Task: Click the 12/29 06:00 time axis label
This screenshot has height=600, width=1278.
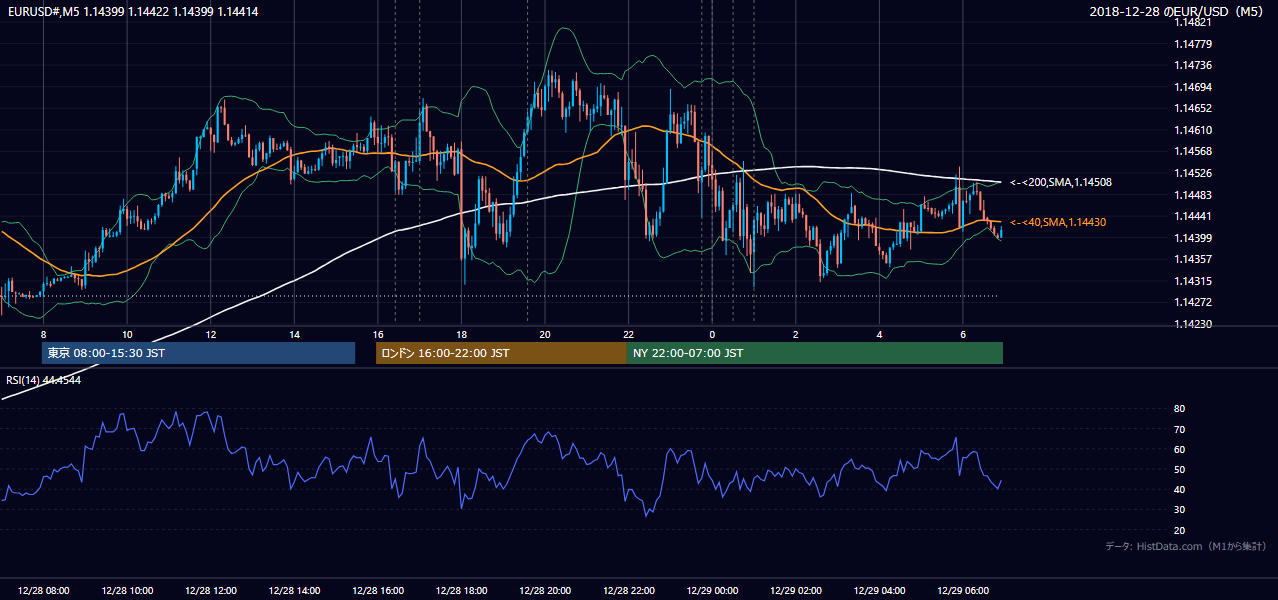Action: [x=963, y=591]
